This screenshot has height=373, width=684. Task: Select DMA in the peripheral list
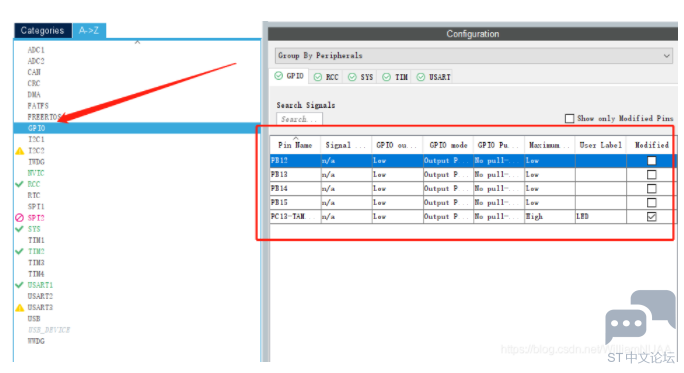(34, 95)
